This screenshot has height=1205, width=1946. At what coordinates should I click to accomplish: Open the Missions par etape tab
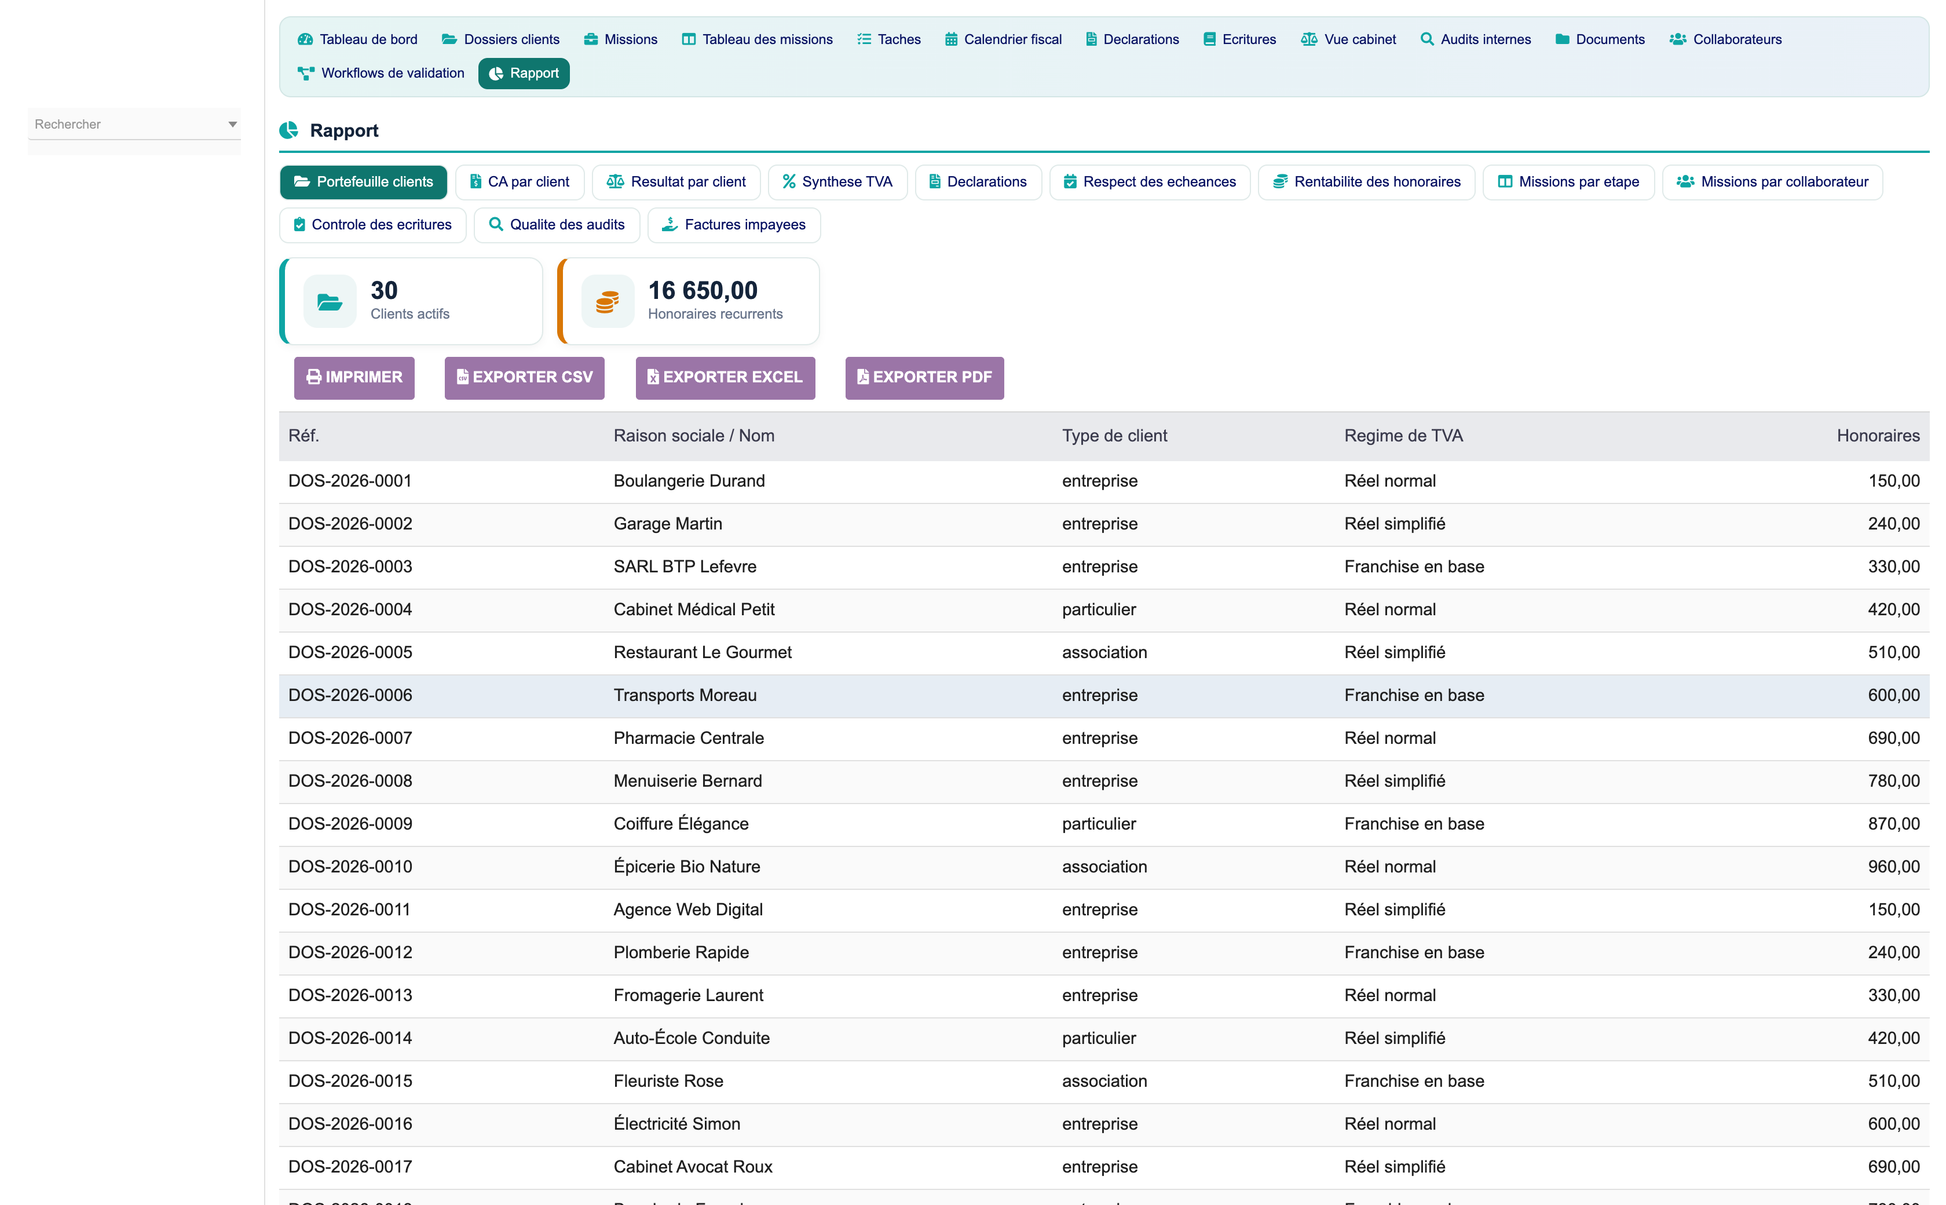point(1568,182)
